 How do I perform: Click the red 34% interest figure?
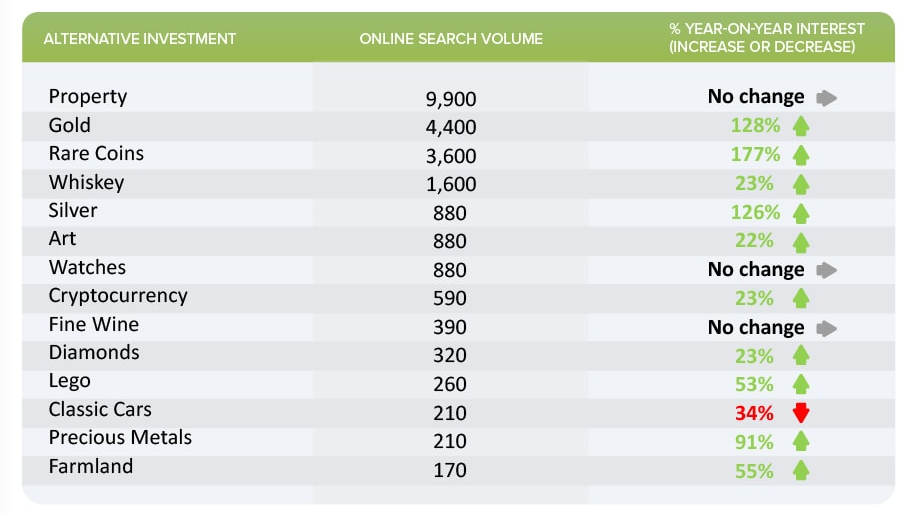point(754,414)
